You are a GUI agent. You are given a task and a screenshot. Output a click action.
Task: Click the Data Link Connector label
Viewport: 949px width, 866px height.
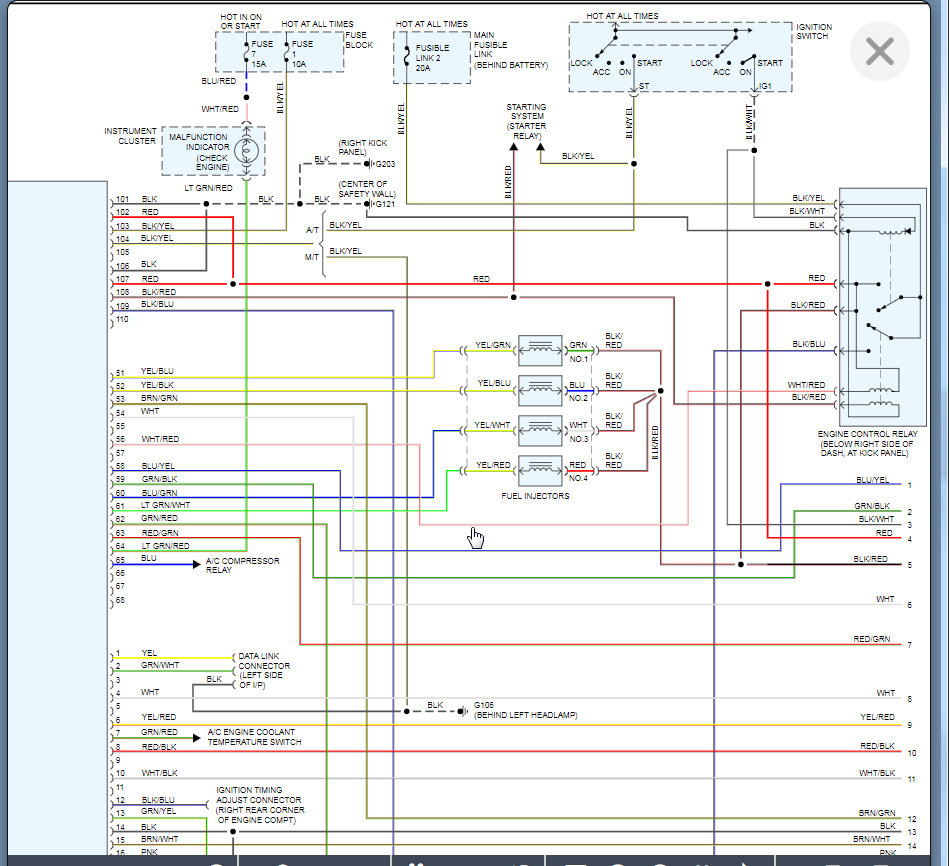tap(264, 671)
